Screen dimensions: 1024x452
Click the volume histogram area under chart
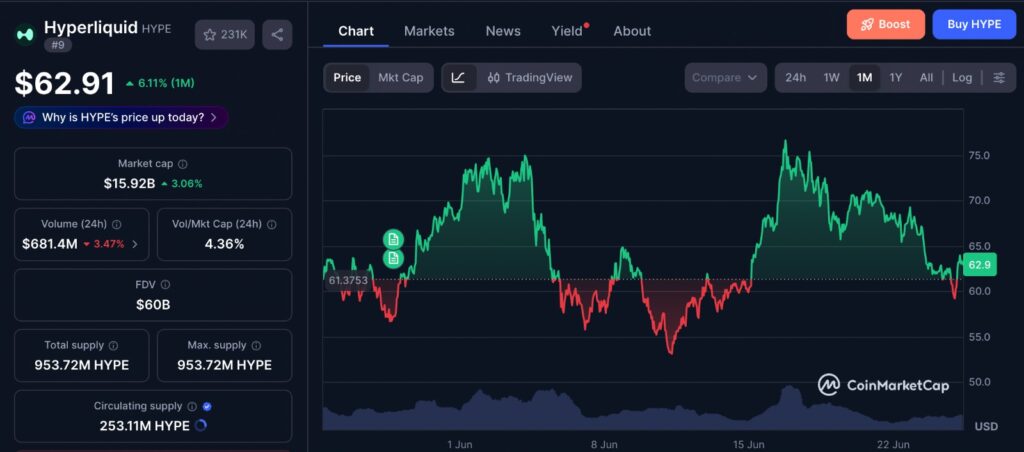(x=643, y=410)
